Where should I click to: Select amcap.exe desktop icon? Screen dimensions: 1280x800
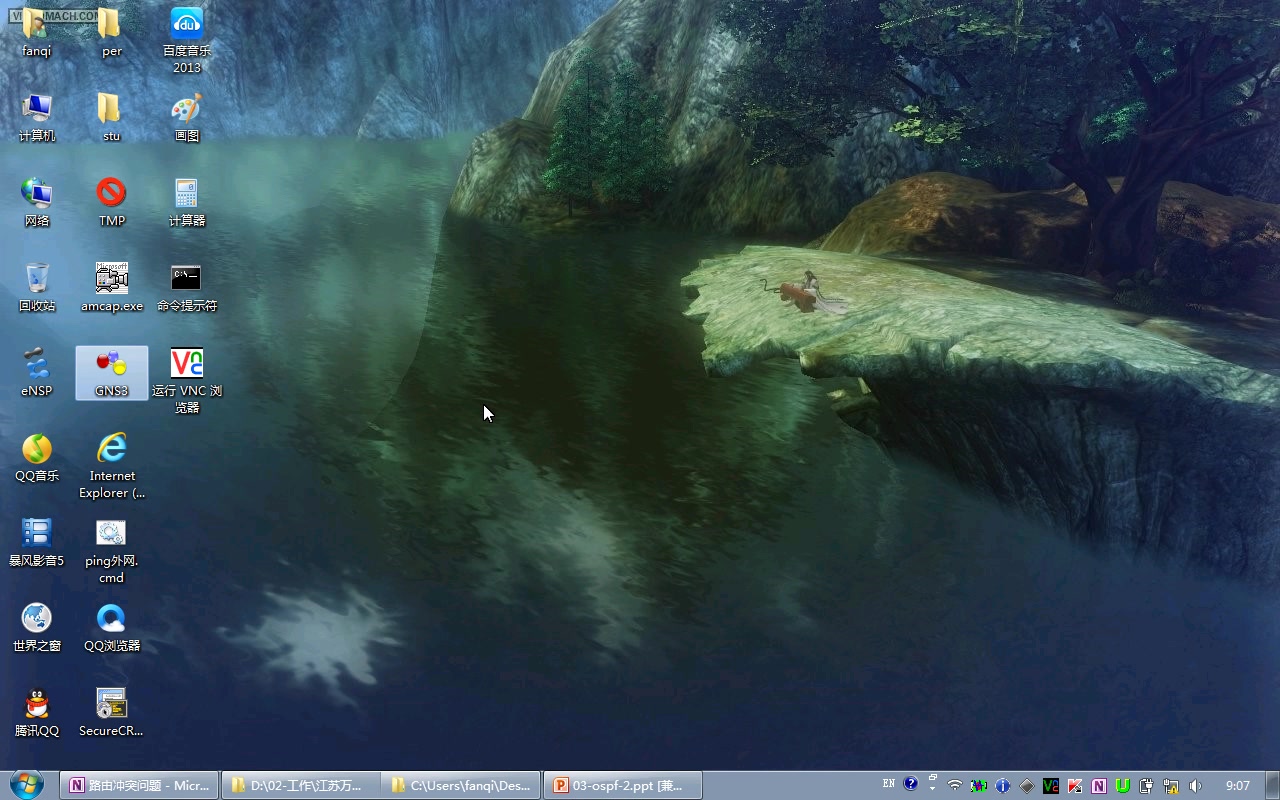coord(111,288)
